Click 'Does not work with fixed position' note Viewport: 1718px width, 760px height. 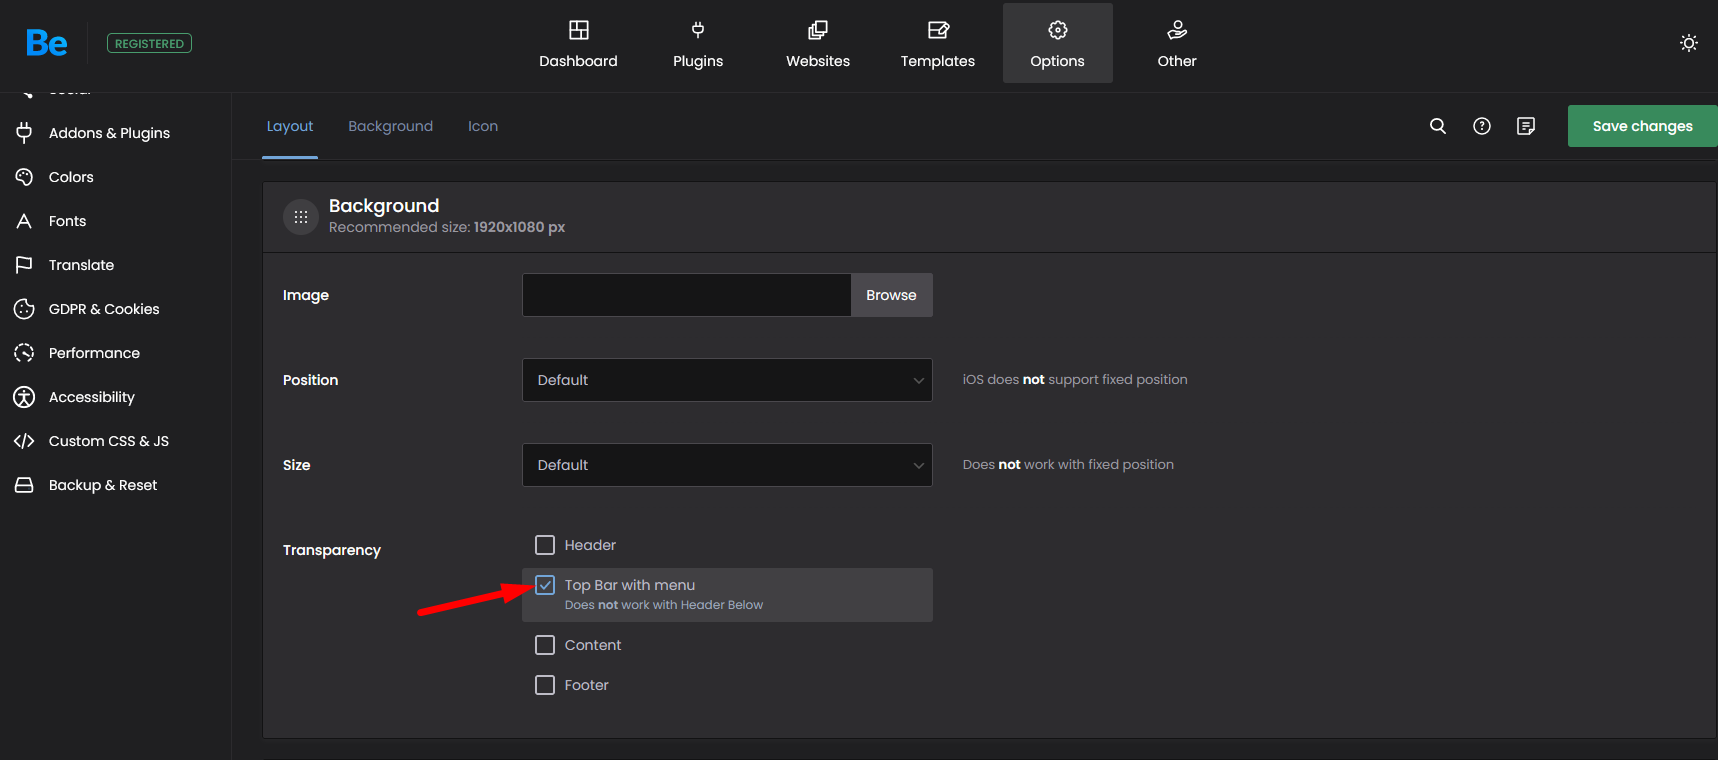1068,465
